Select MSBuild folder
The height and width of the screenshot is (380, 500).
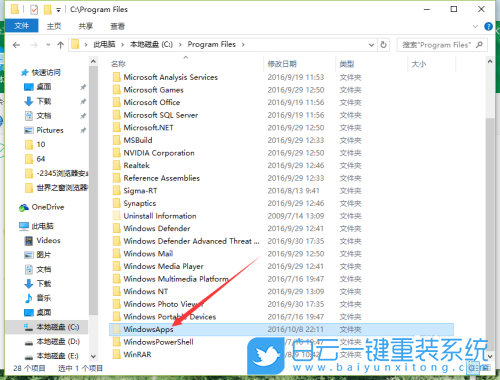(x=138, y=140)
